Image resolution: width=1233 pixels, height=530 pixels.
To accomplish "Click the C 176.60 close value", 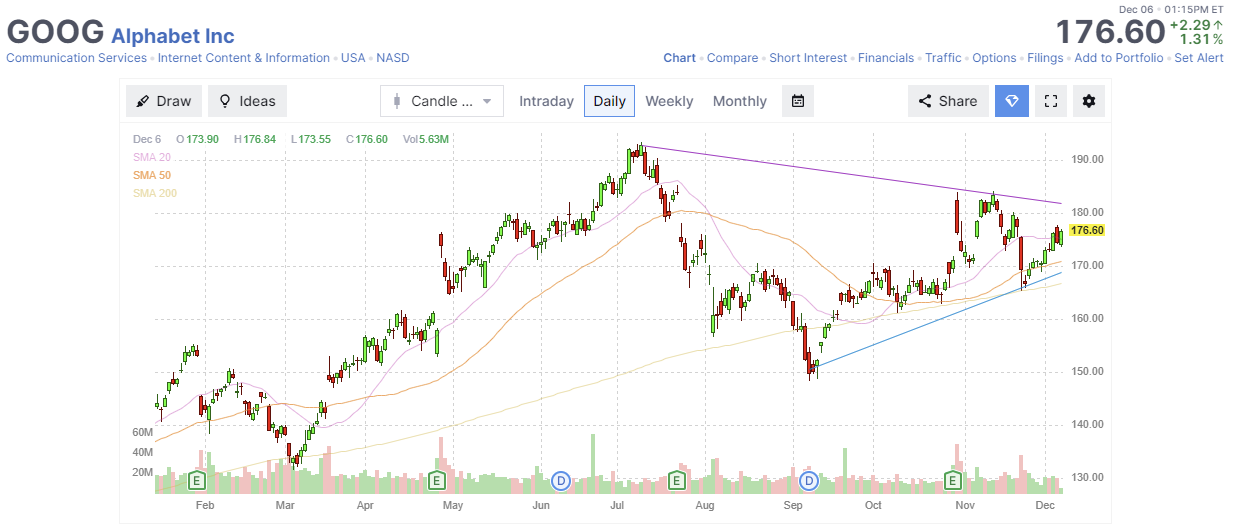I will (x=367, y=139).
